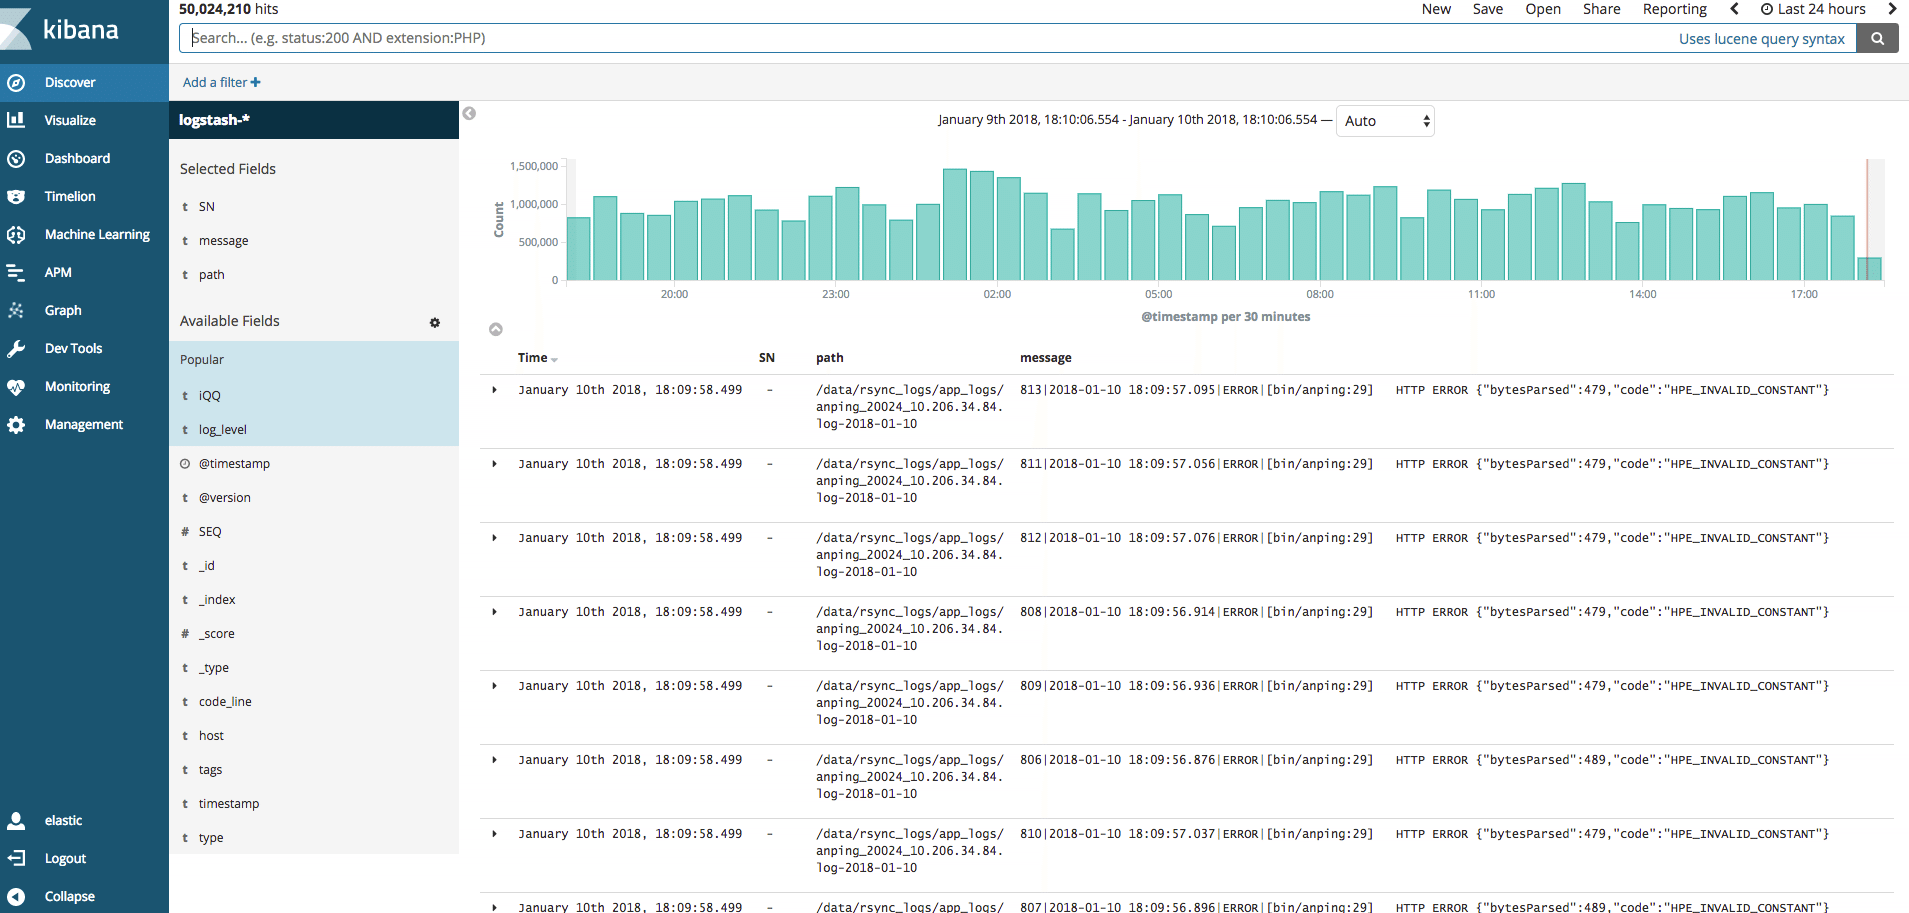
Task: Click the Kibana logo
Action: tap(62, 30)
